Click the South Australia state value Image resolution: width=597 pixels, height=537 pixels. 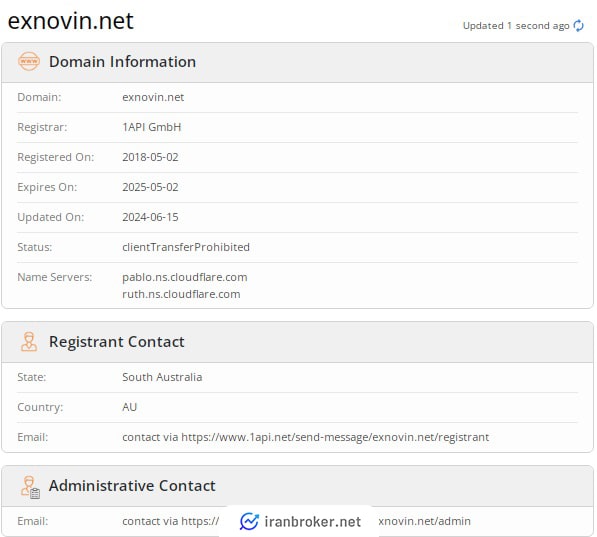162,377
